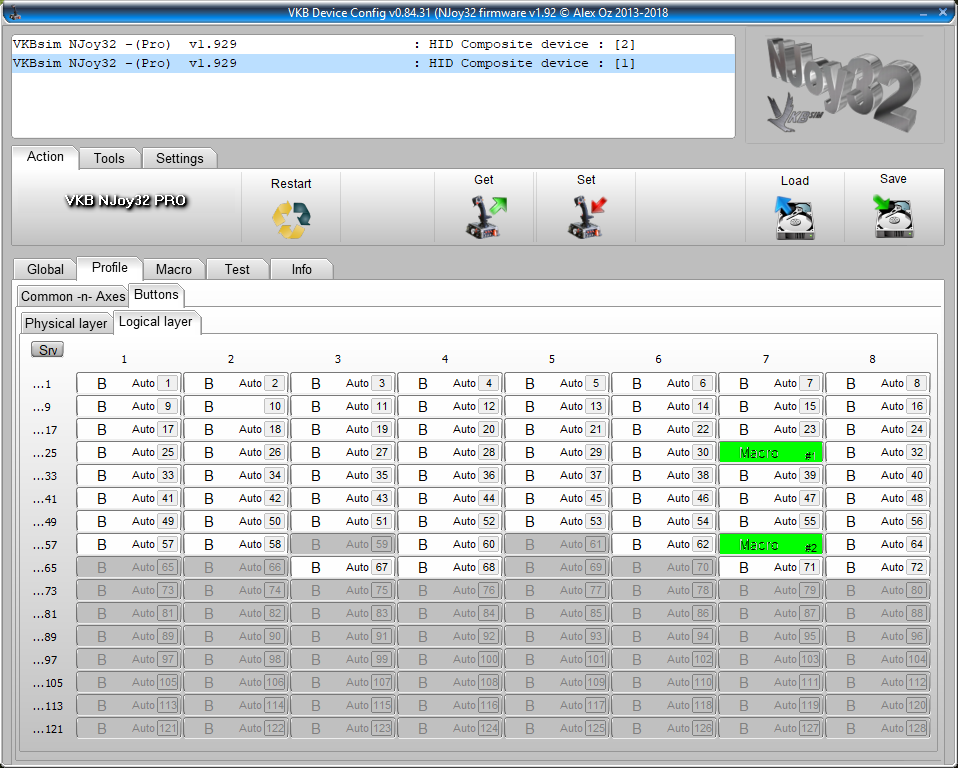The image size is (958, 768).
Task: Click logical button cell 36
Action: 450,475
